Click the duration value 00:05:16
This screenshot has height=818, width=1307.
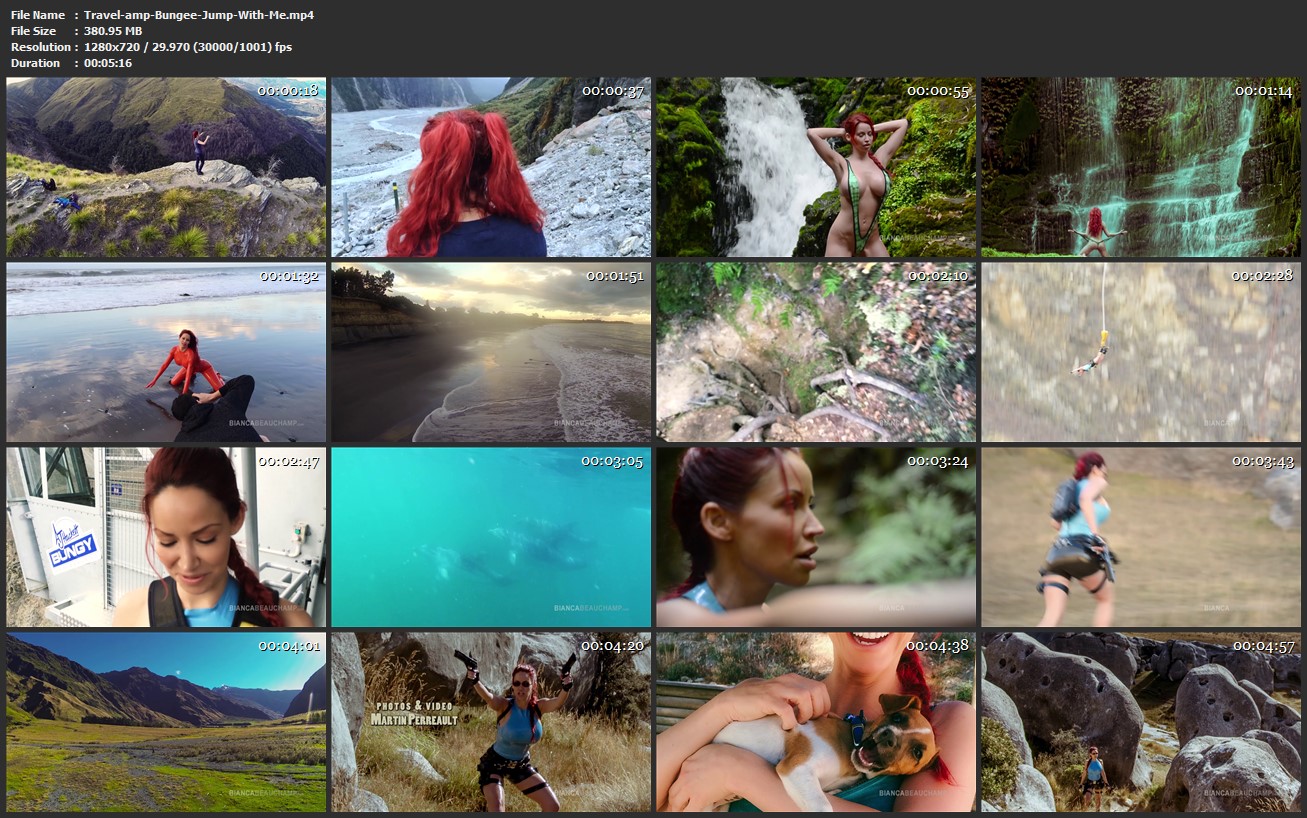pyautogui.click(x=108, y=63)
